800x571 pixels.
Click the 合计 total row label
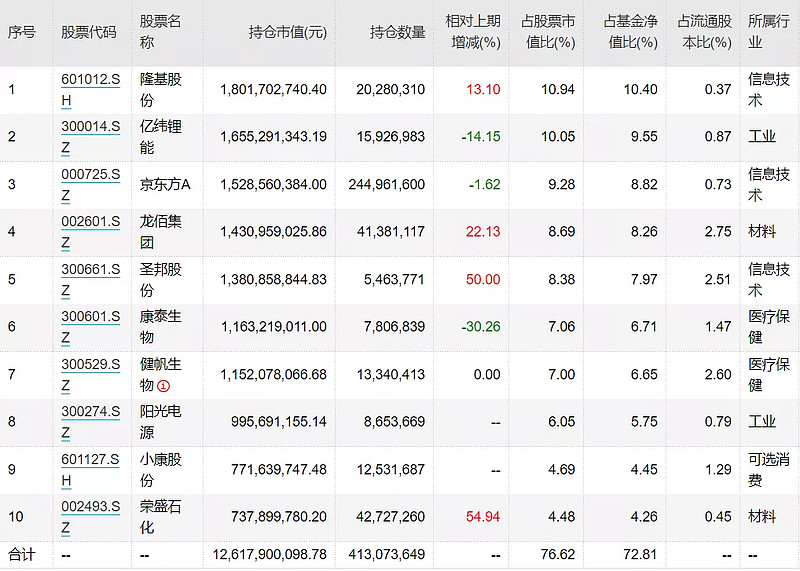tap(21, 555)
